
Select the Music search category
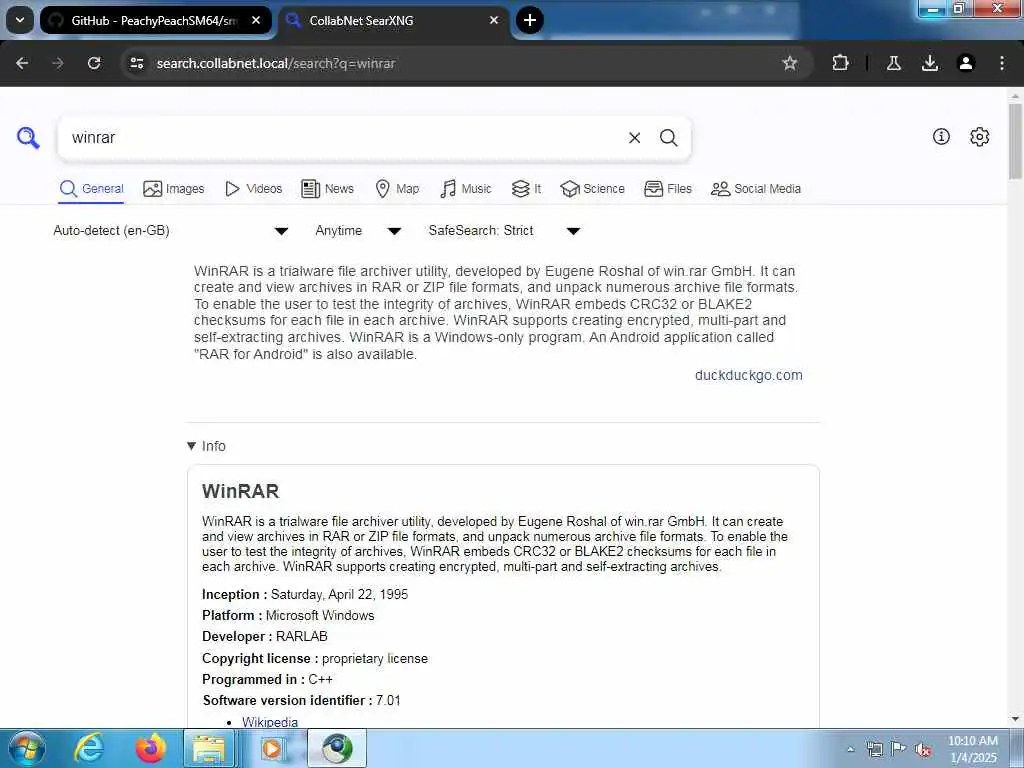tap(466, 189)
